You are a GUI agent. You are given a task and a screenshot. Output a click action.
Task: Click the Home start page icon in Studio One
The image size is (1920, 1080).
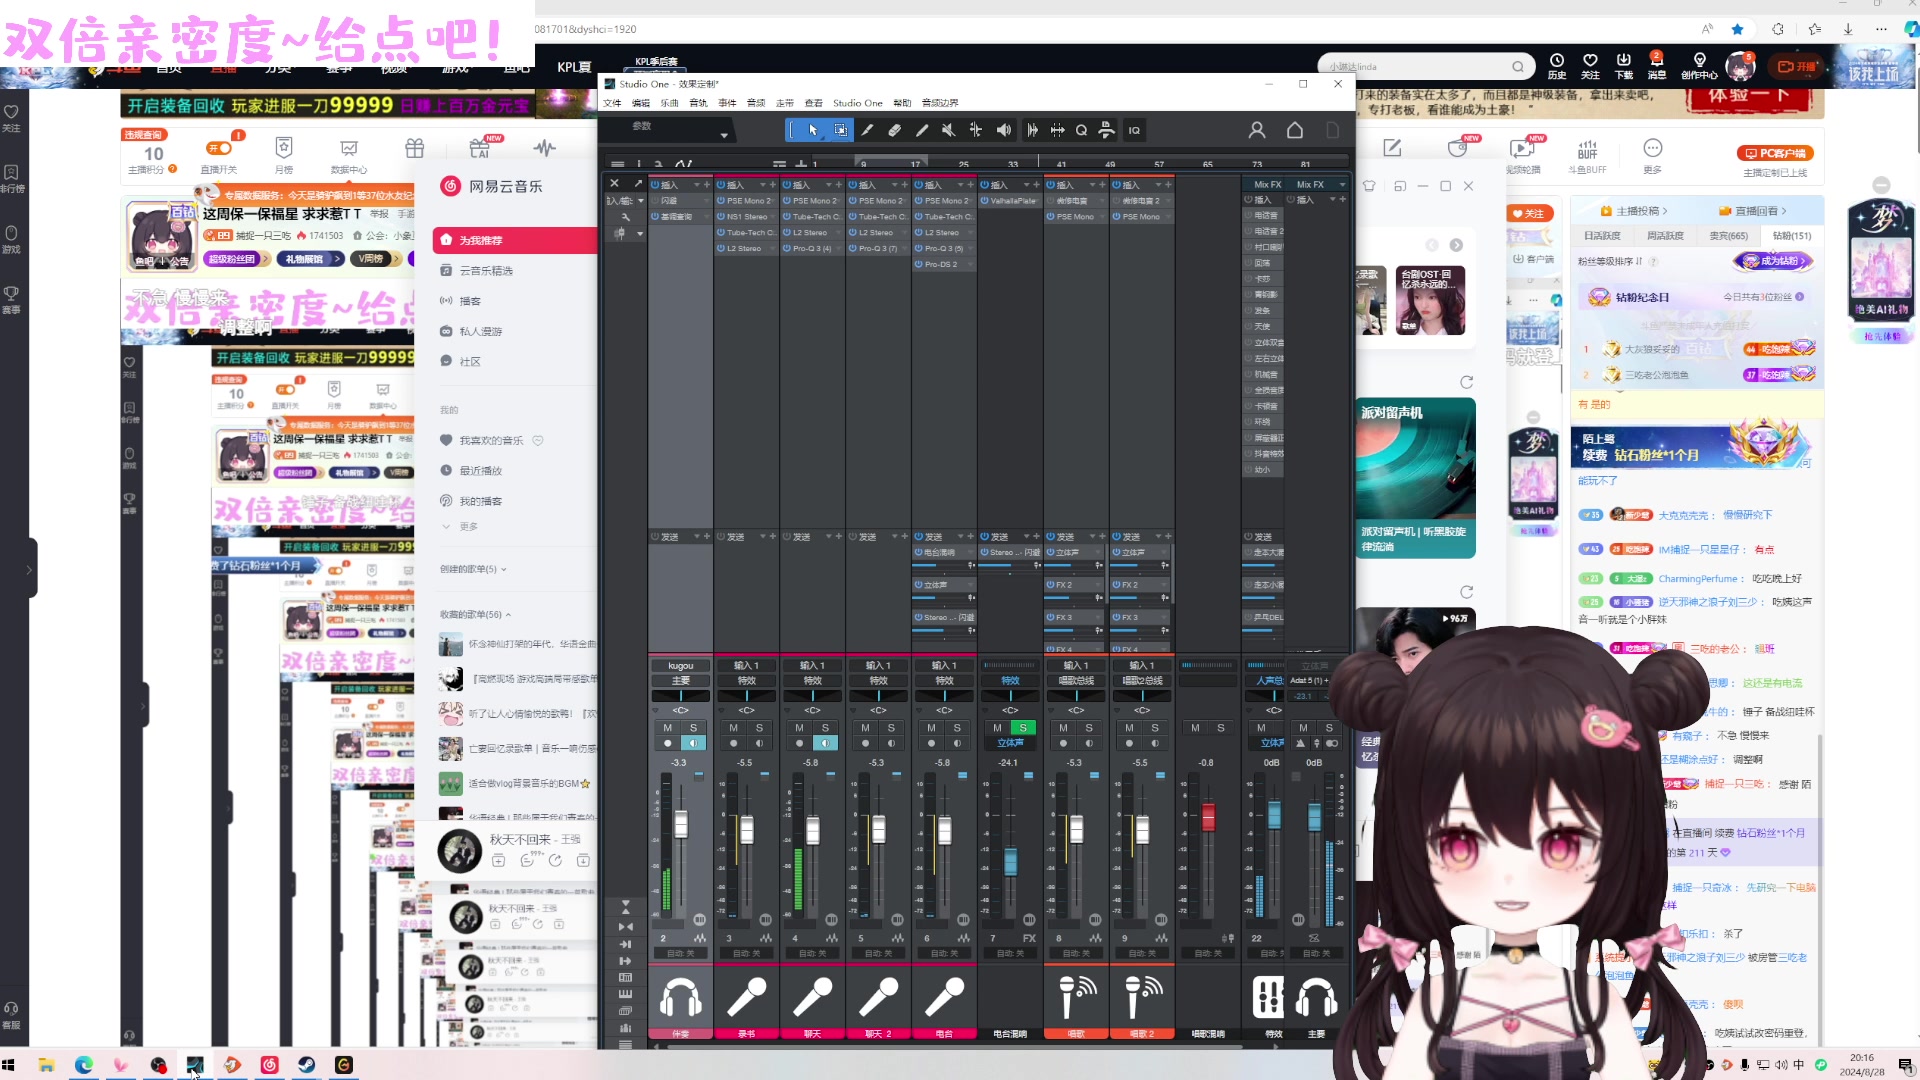tap(1295, 130)
